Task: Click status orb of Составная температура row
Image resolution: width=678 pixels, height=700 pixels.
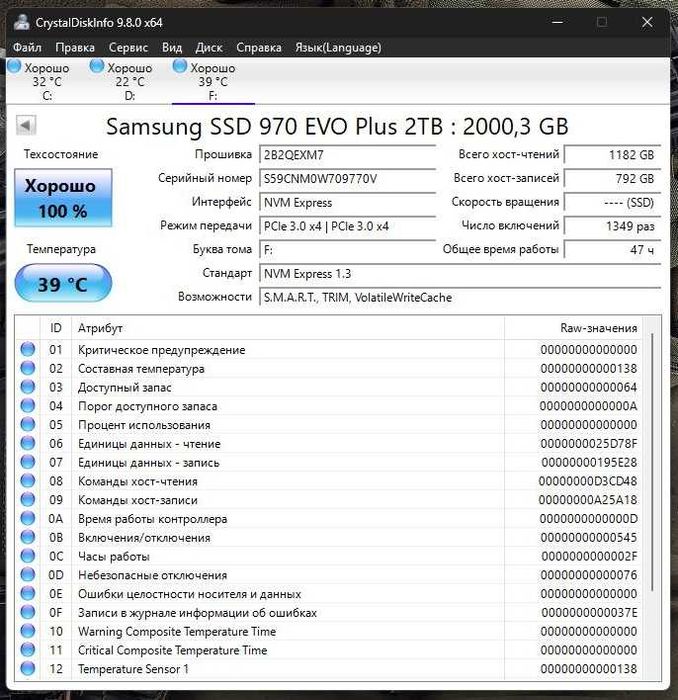Action: (28, 368)
